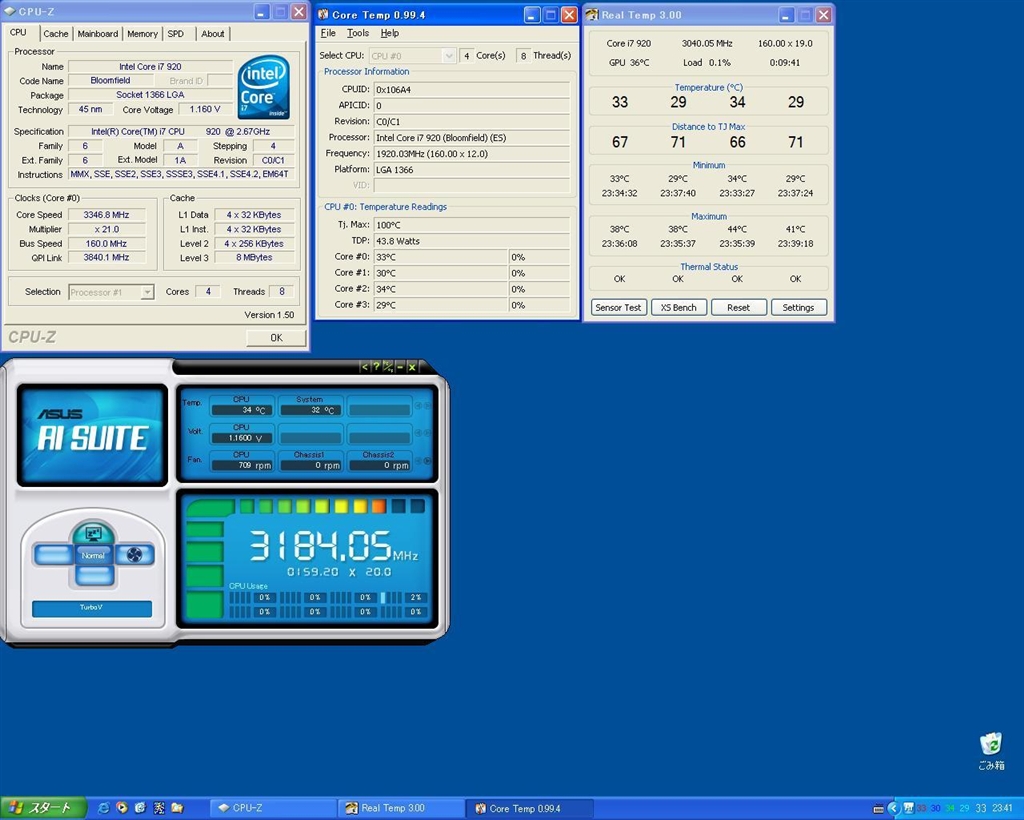Launch Internet Explorer from the quick launch bar
Viewport: 1024px width, 820px height.
(x=103, y=808)
